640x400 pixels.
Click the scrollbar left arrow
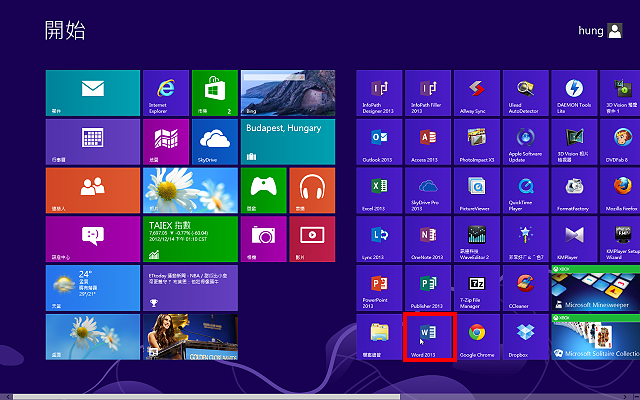pyautogui.click(x=7, y=397)
